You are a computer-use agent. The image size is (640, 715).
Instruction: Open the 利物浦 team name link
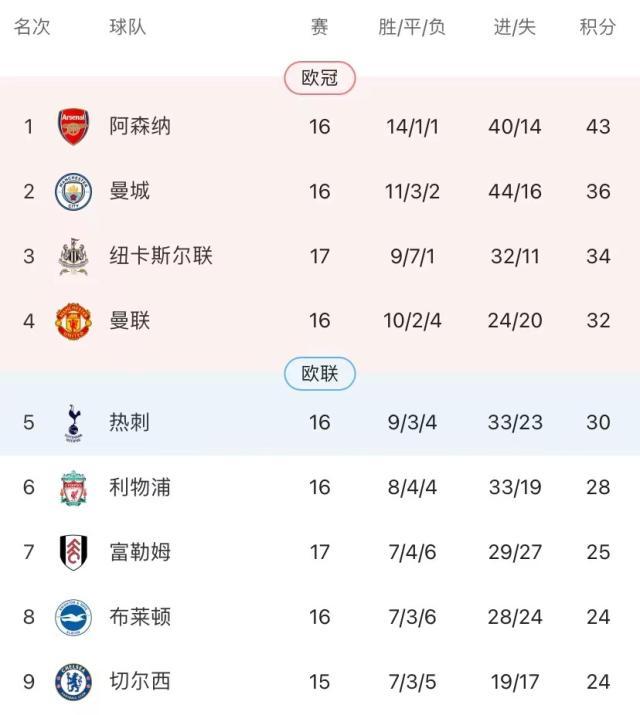pos(140,487)
